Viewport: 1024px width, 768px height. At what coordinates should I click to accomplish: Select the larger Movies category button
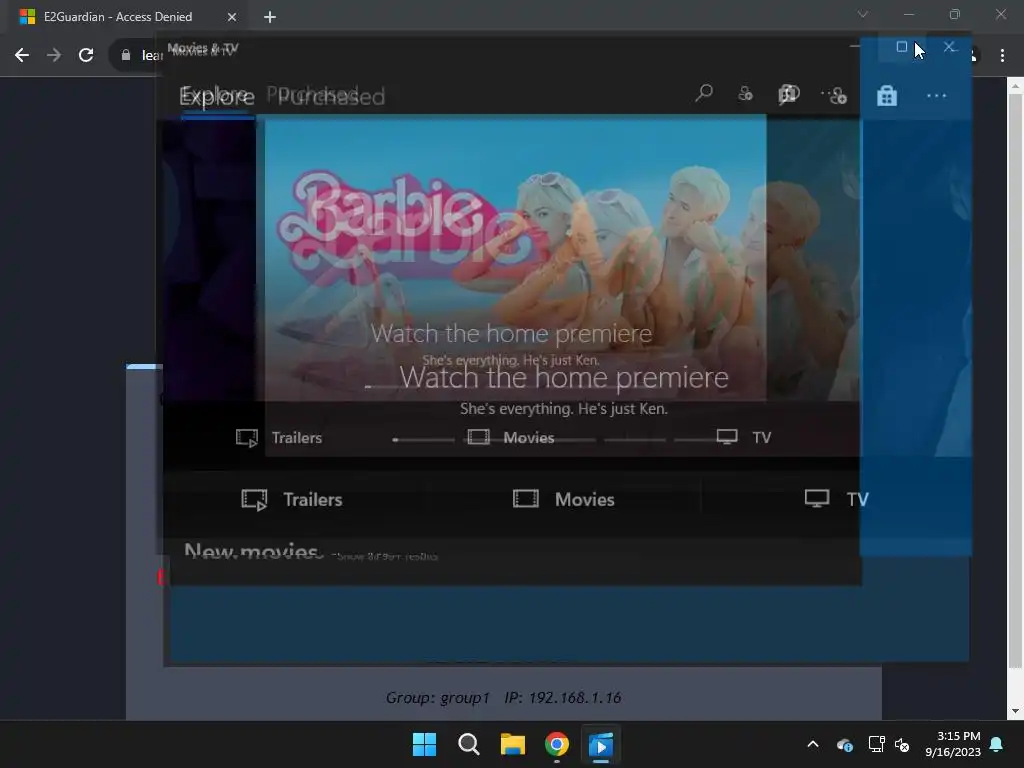pos(564,500)
